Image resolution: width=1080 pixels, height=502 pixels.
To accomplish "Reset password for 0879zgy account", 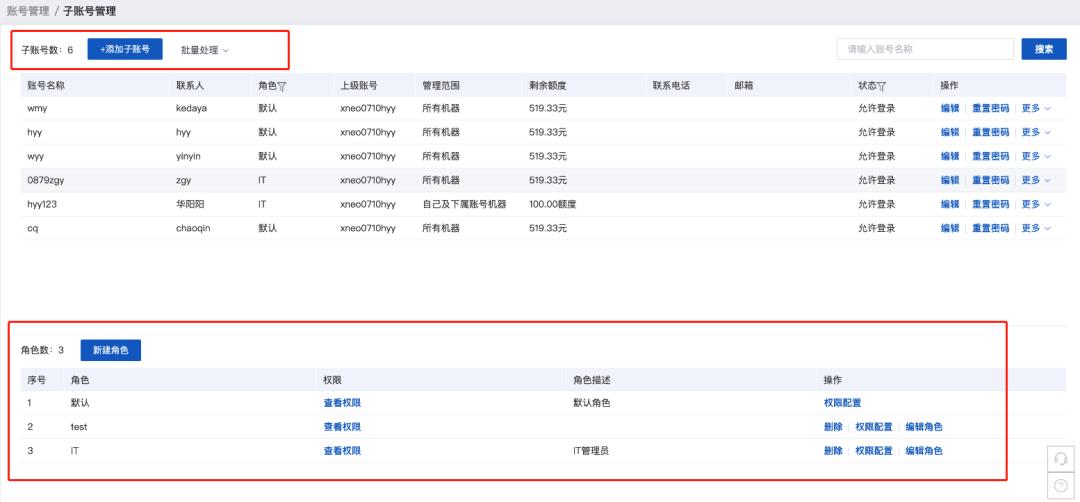I will pyautogui.click(x=990, y=180).
